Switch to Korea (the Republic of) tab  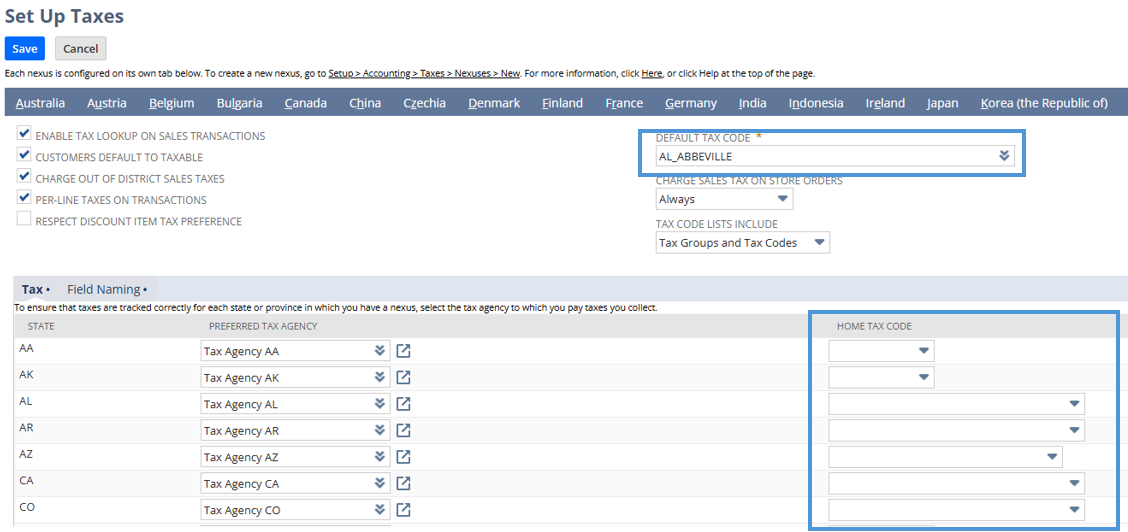1044,103
